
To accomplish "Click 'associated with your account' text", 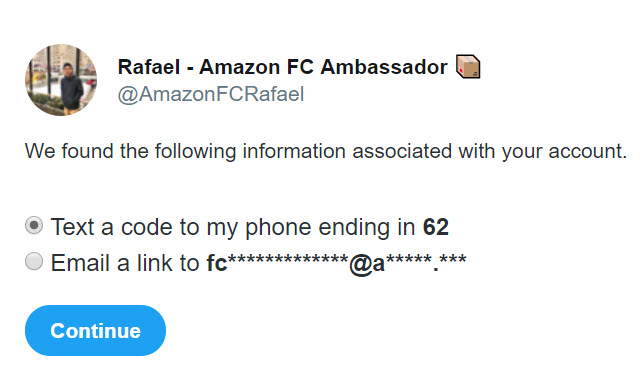I will [490, 151].
